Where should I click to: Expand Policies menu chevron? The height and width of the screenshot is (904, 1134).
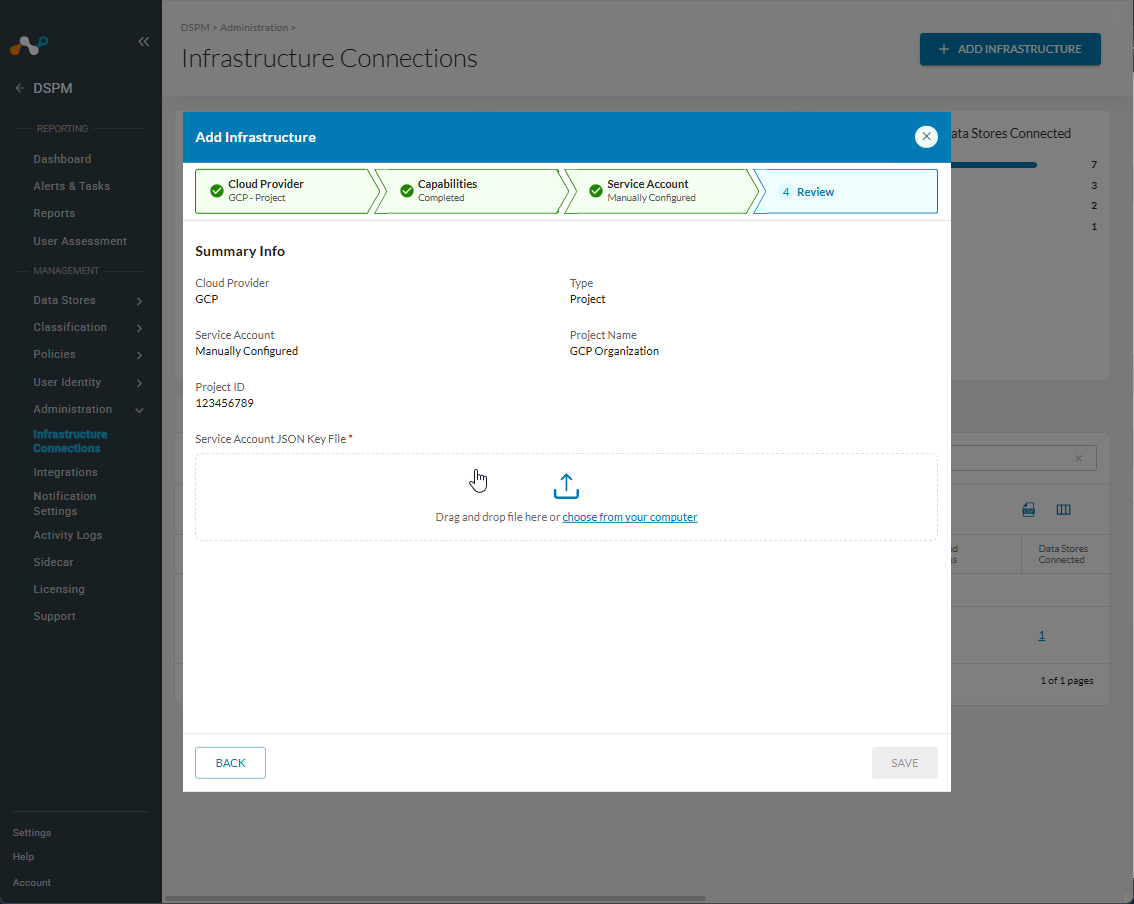[140, 355]
